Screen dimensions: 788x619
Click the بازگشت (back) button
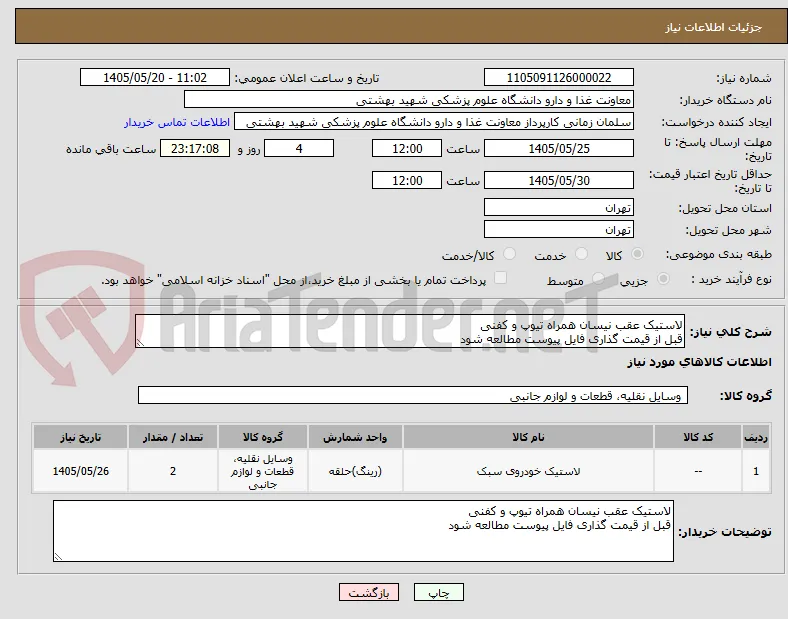tap(369, 592)
